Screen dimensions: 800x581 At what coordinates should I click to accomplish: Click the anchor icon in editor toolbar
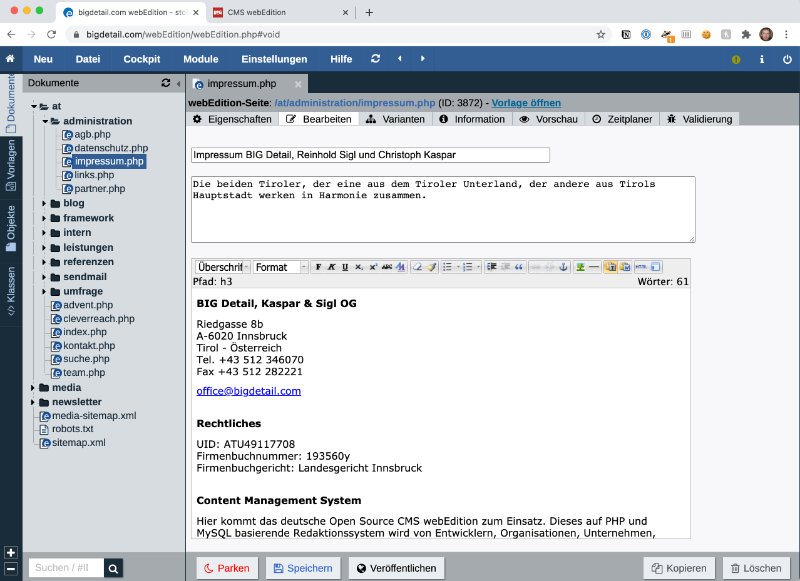click(x=562, y=267)
